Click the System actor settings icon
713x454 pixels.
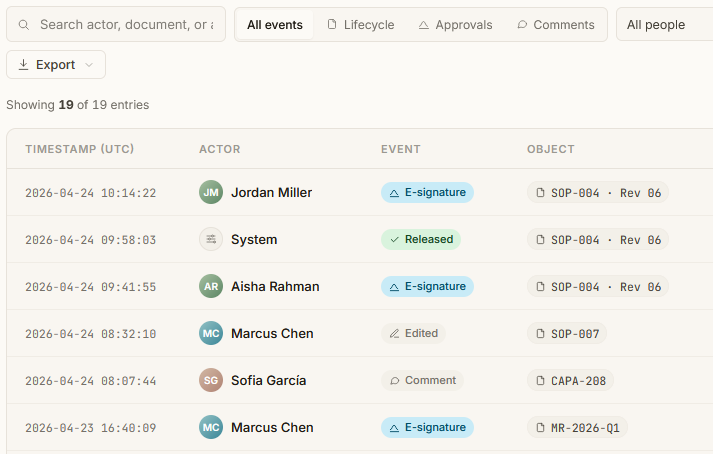(x=211, y=239)
